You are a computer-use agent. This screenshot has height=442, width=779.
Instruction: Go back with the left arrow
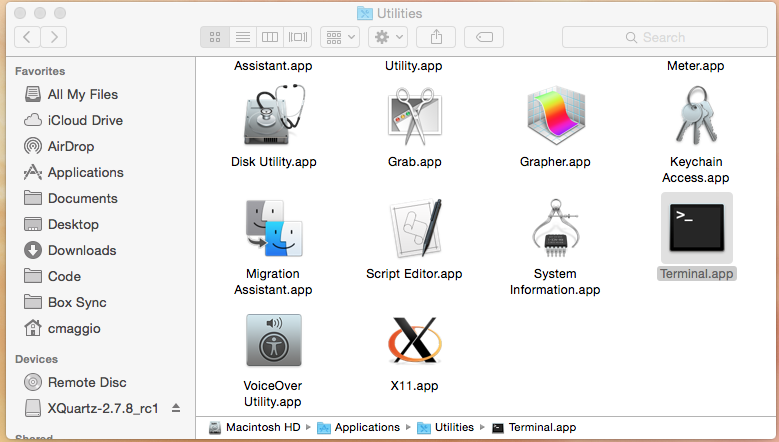(27, 37)
